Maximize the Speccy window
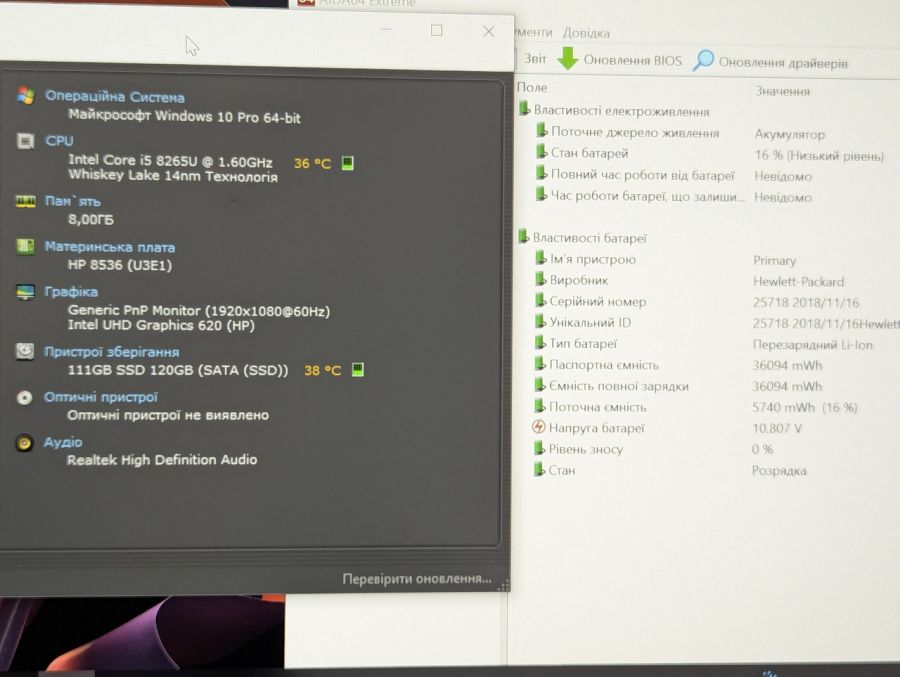900x677 pixels. click(x=437, y=30)
